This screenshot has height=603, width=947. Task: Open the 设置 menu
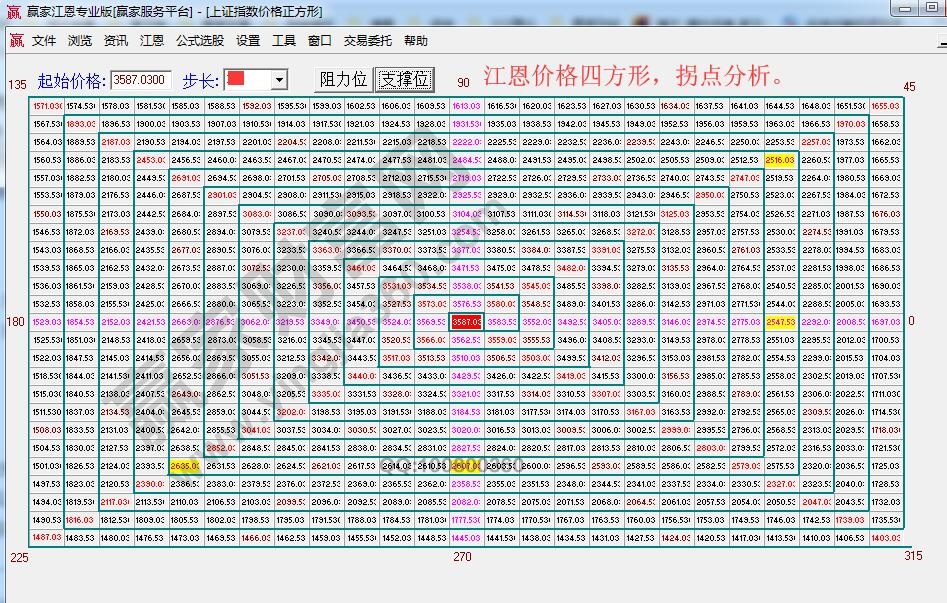(x=246, y=41)
